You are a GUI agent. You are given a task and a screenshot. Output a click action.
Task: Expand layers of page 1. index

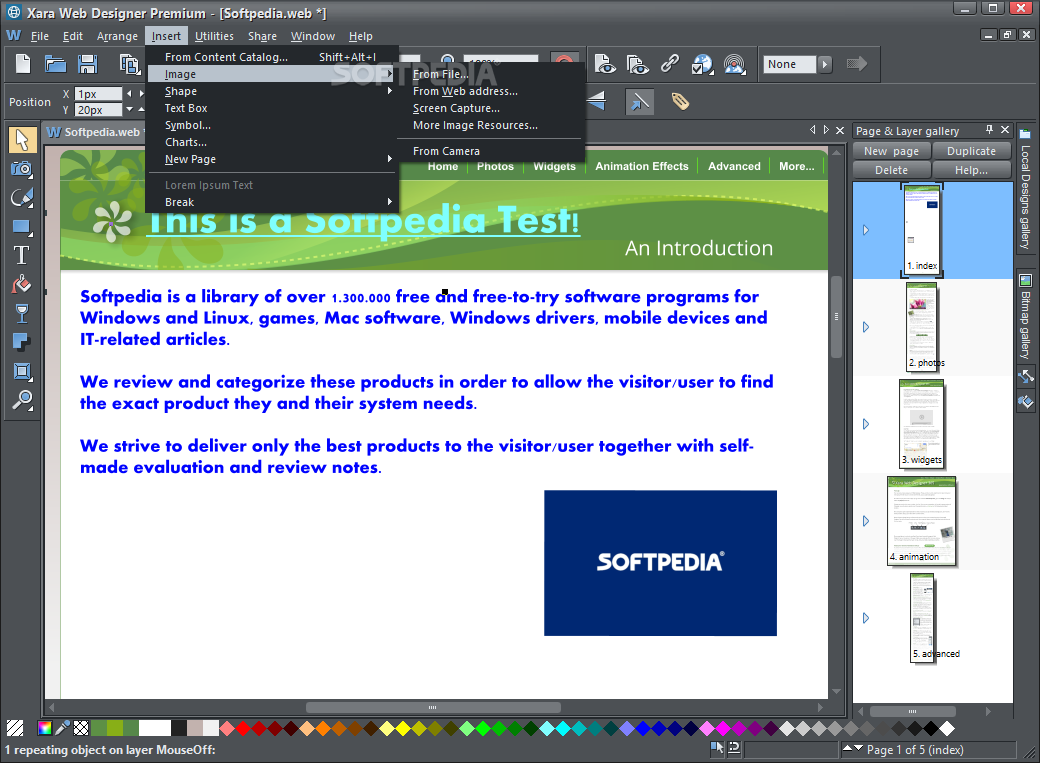(x=866, y=230)
